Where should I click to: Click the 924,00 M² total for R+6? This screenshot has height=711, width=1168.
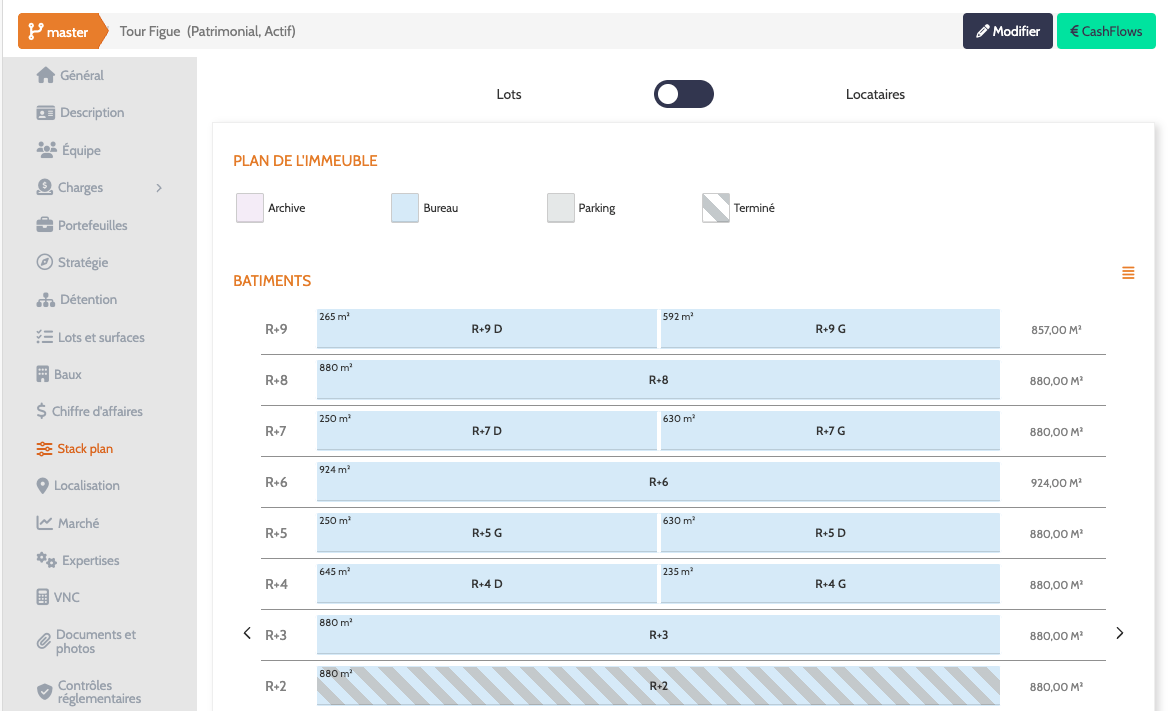coord(1056,483)
